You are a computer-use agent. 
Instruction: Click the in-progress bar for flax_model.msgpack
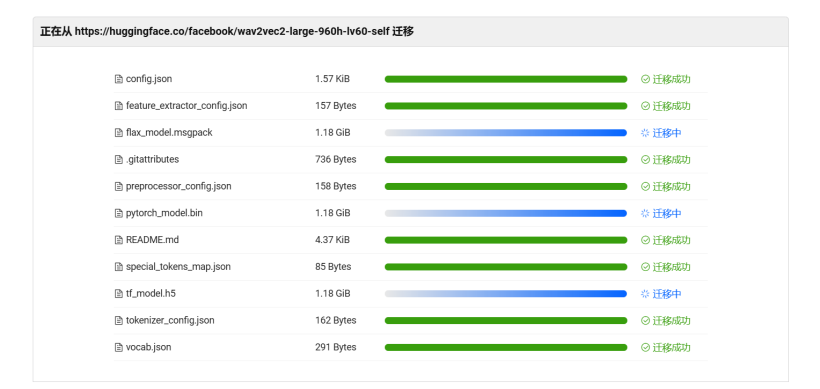click(x=506, y=133)
